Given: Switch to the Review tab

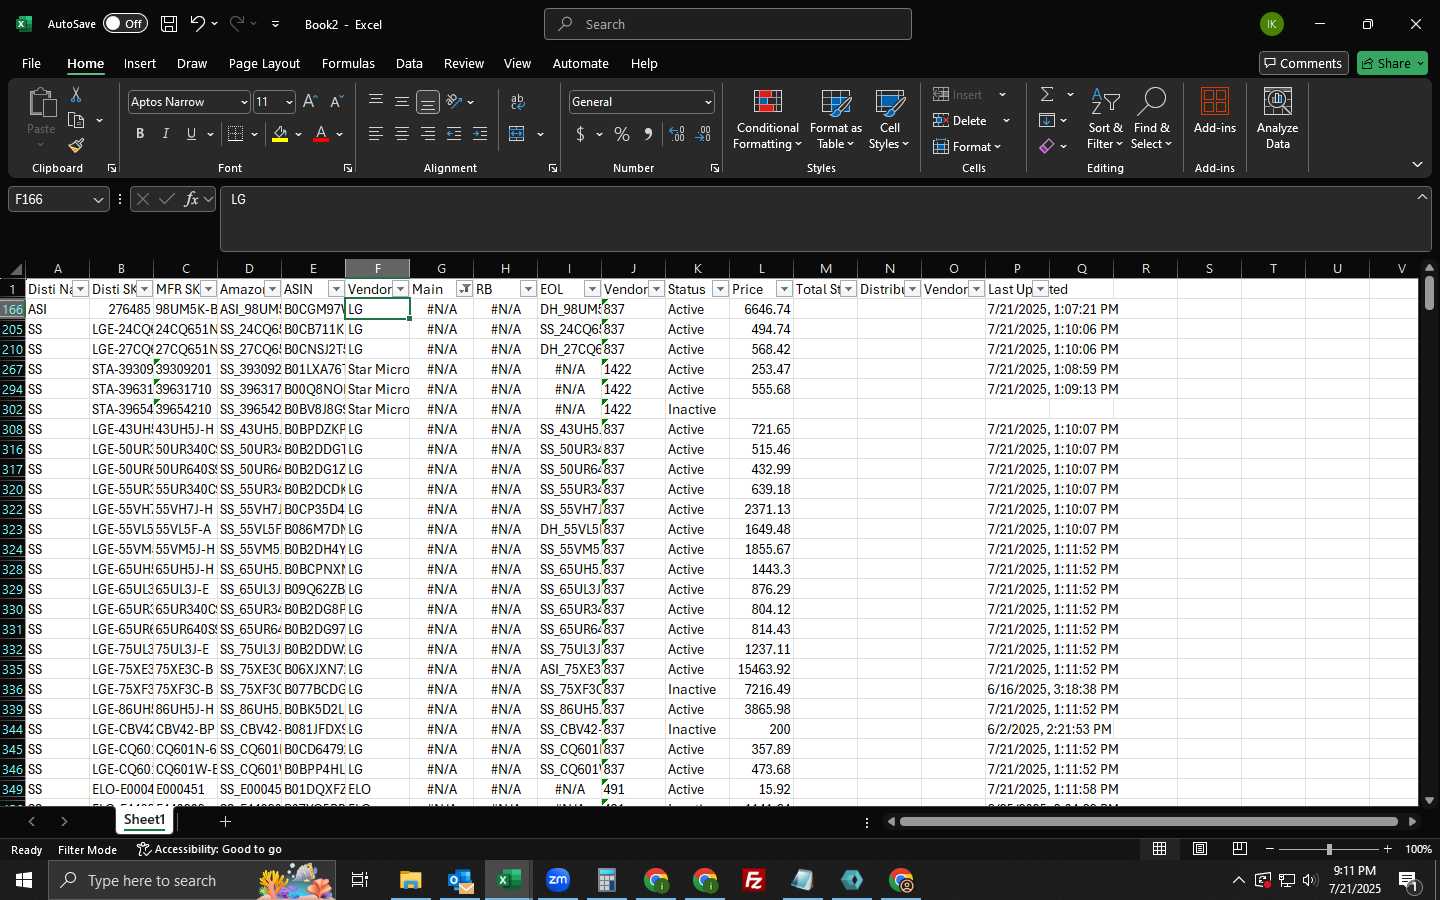Looking at the screenshot, I should (464, 63).
